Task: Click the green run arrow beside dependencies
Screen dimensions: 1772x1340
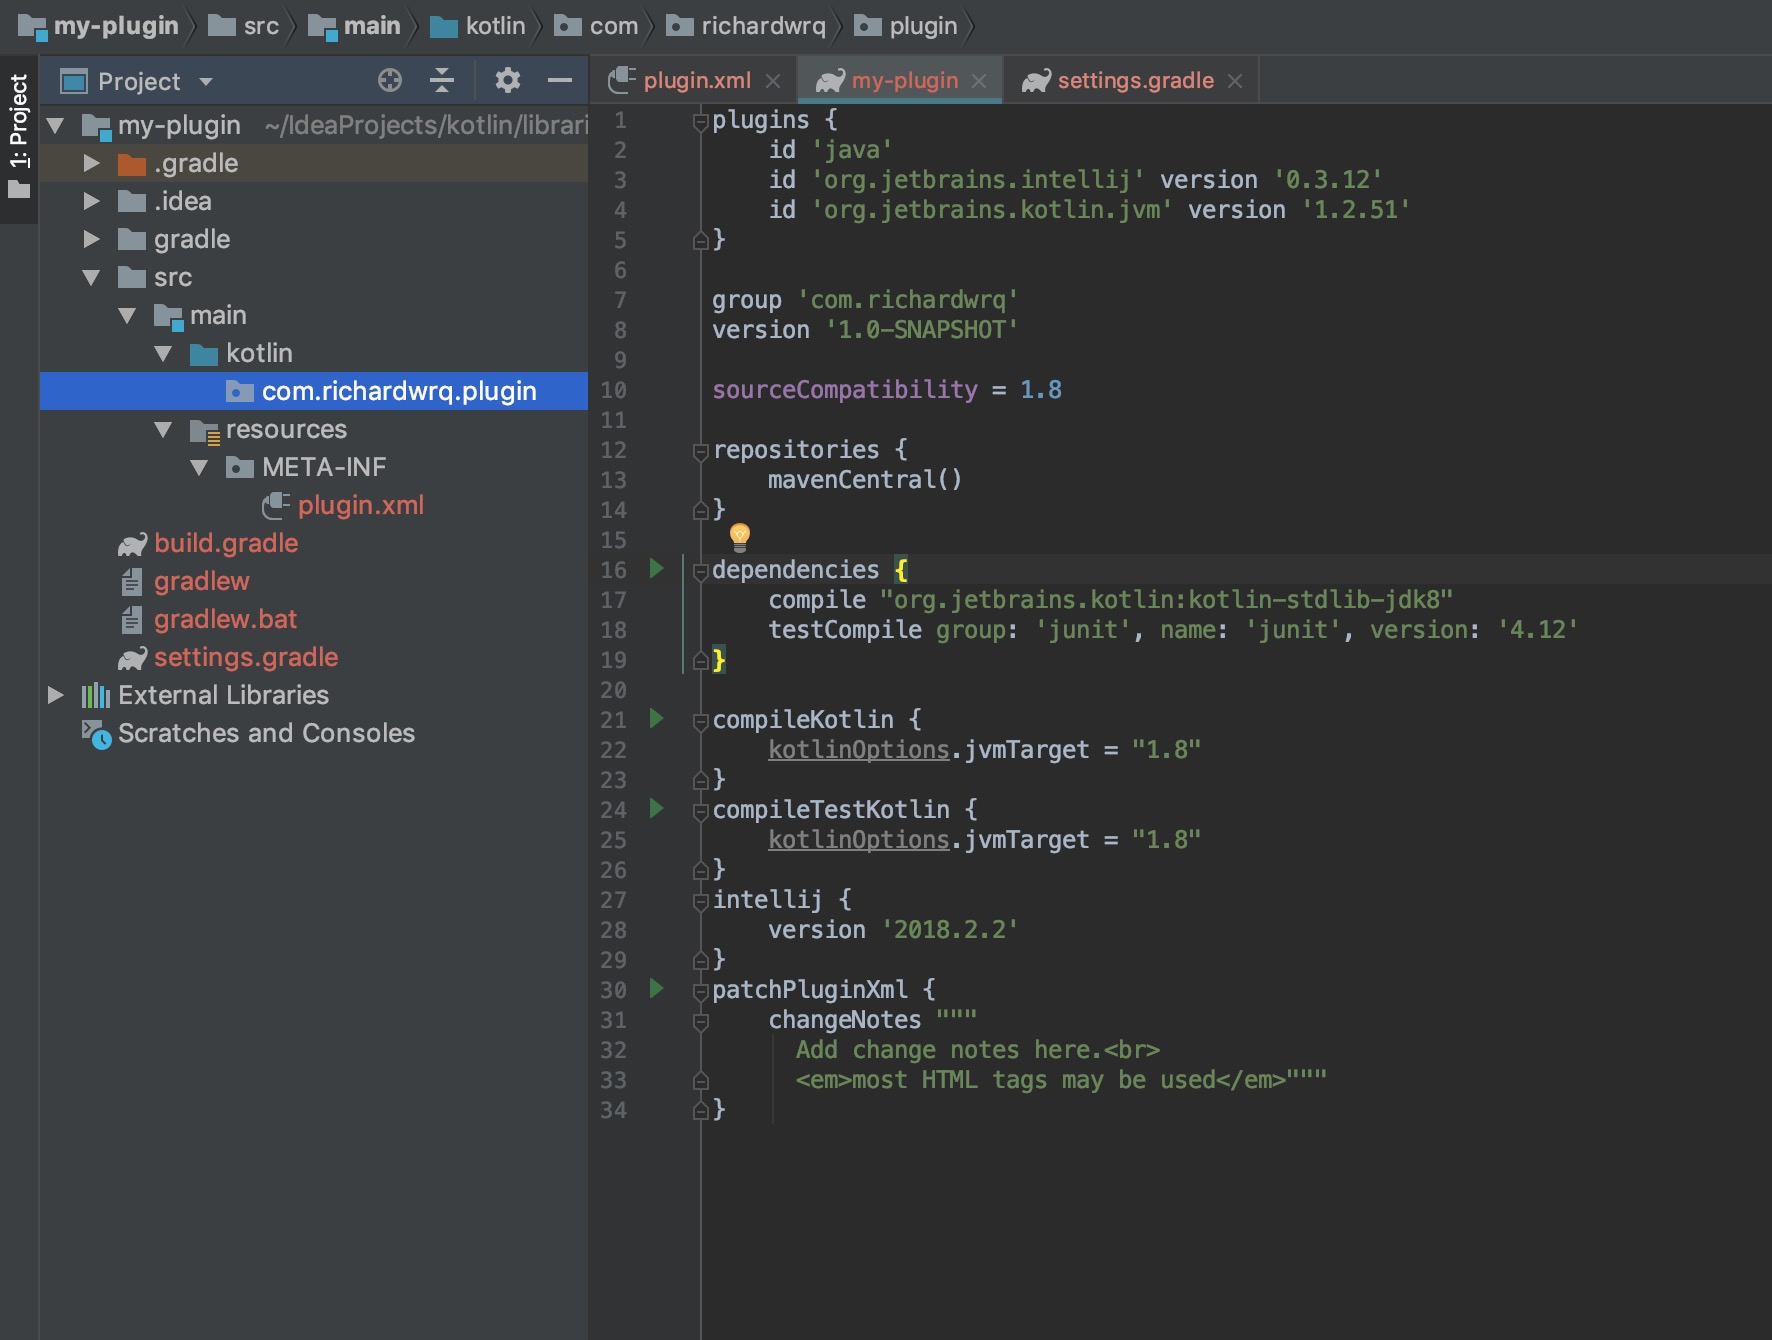Action: click(655, 568)
